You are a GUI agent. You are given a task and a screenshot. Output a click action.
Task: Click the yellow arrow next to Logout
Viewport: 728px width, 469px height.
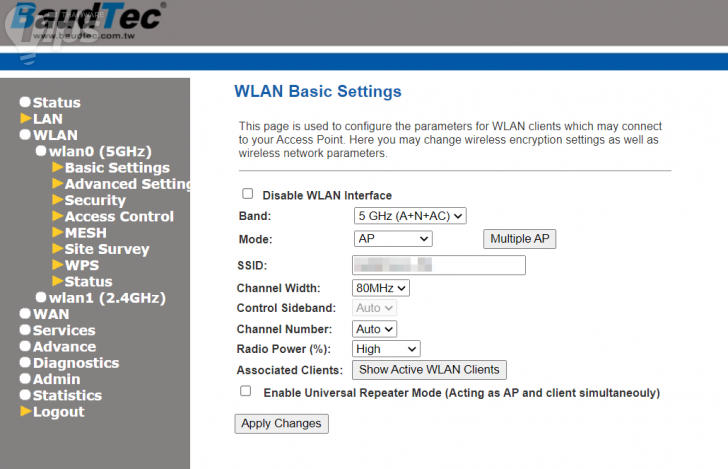26,412
